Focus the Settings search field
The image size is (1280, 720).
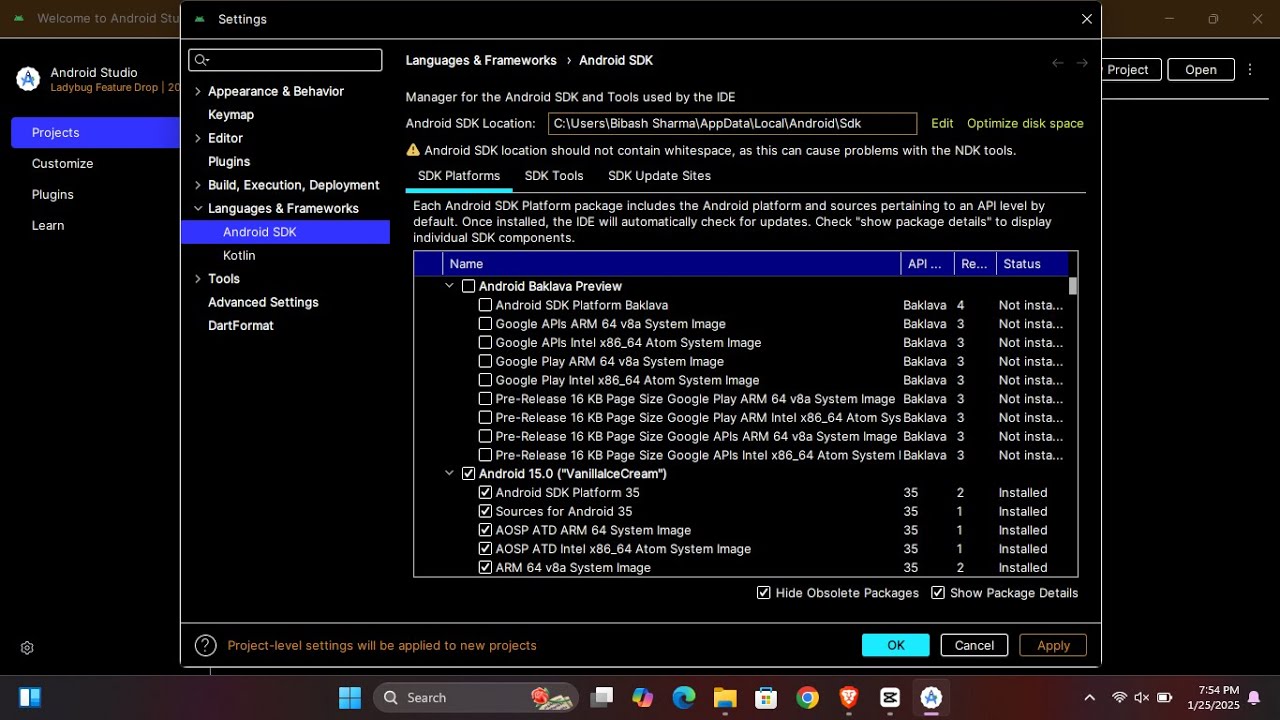(x=285, y=60)
